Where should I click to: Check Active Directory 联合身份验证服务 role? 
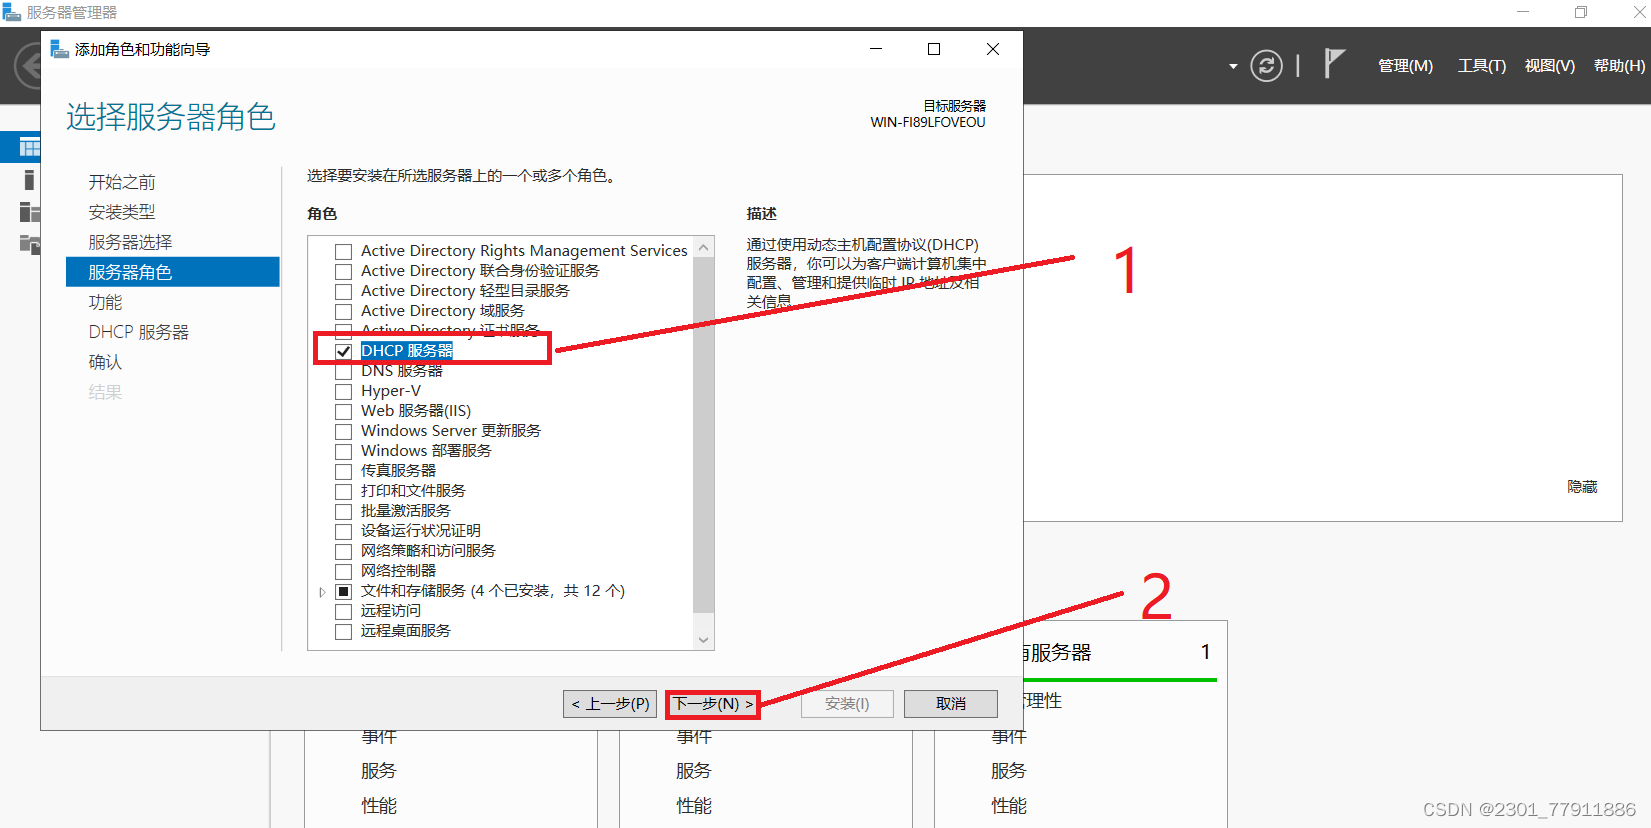[x=343, y=271]
